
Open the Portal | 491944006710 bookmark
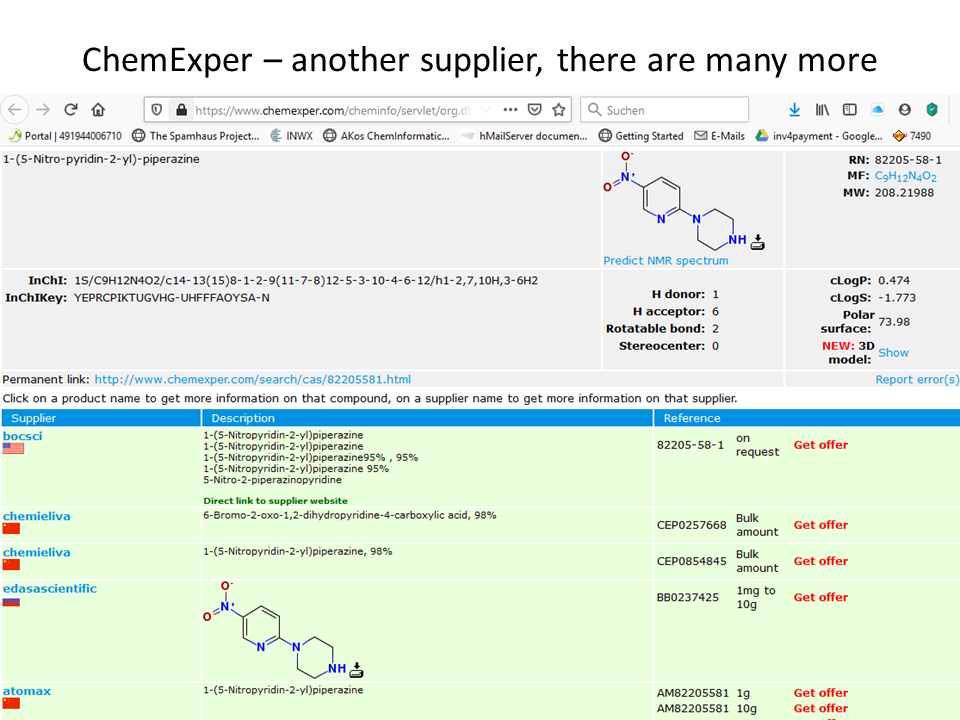(x=64, y=136)
